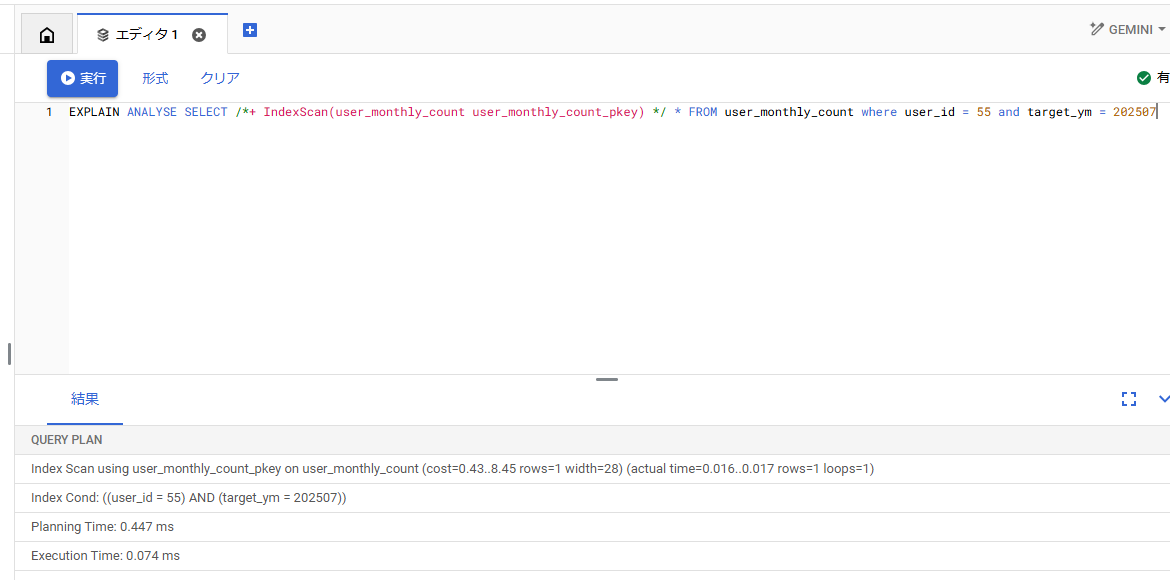Viewport: 1170px width, 580px height.
Task: Click the horizontal pane divider handle
Action: [607, 379]
